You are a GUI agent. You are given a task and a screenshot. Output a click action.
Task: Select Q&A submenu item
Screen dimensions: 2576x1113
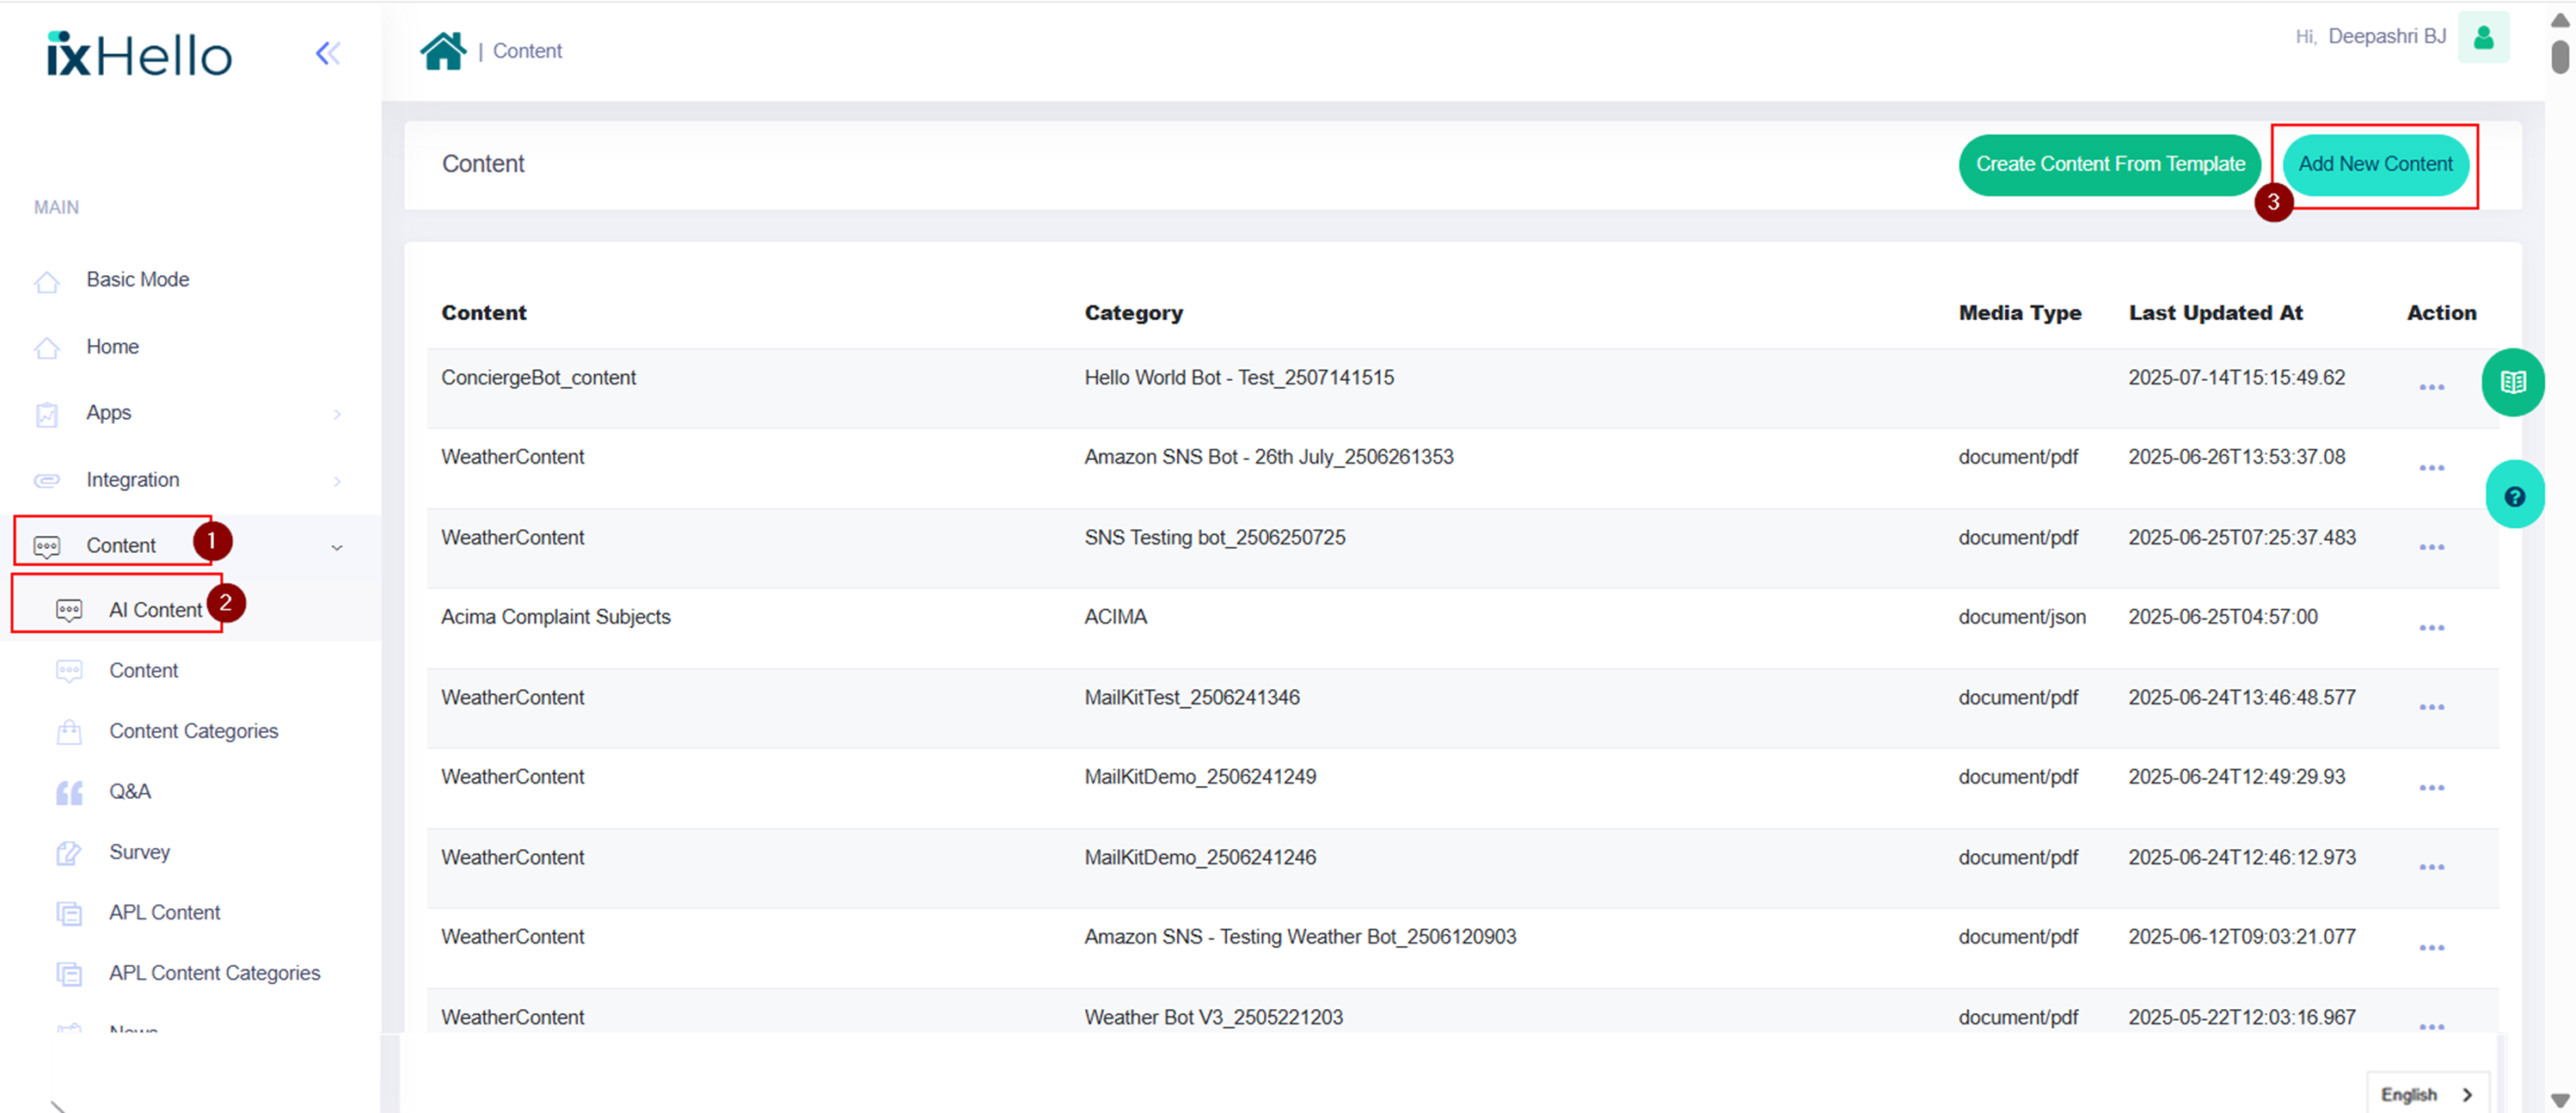(130, 792)
